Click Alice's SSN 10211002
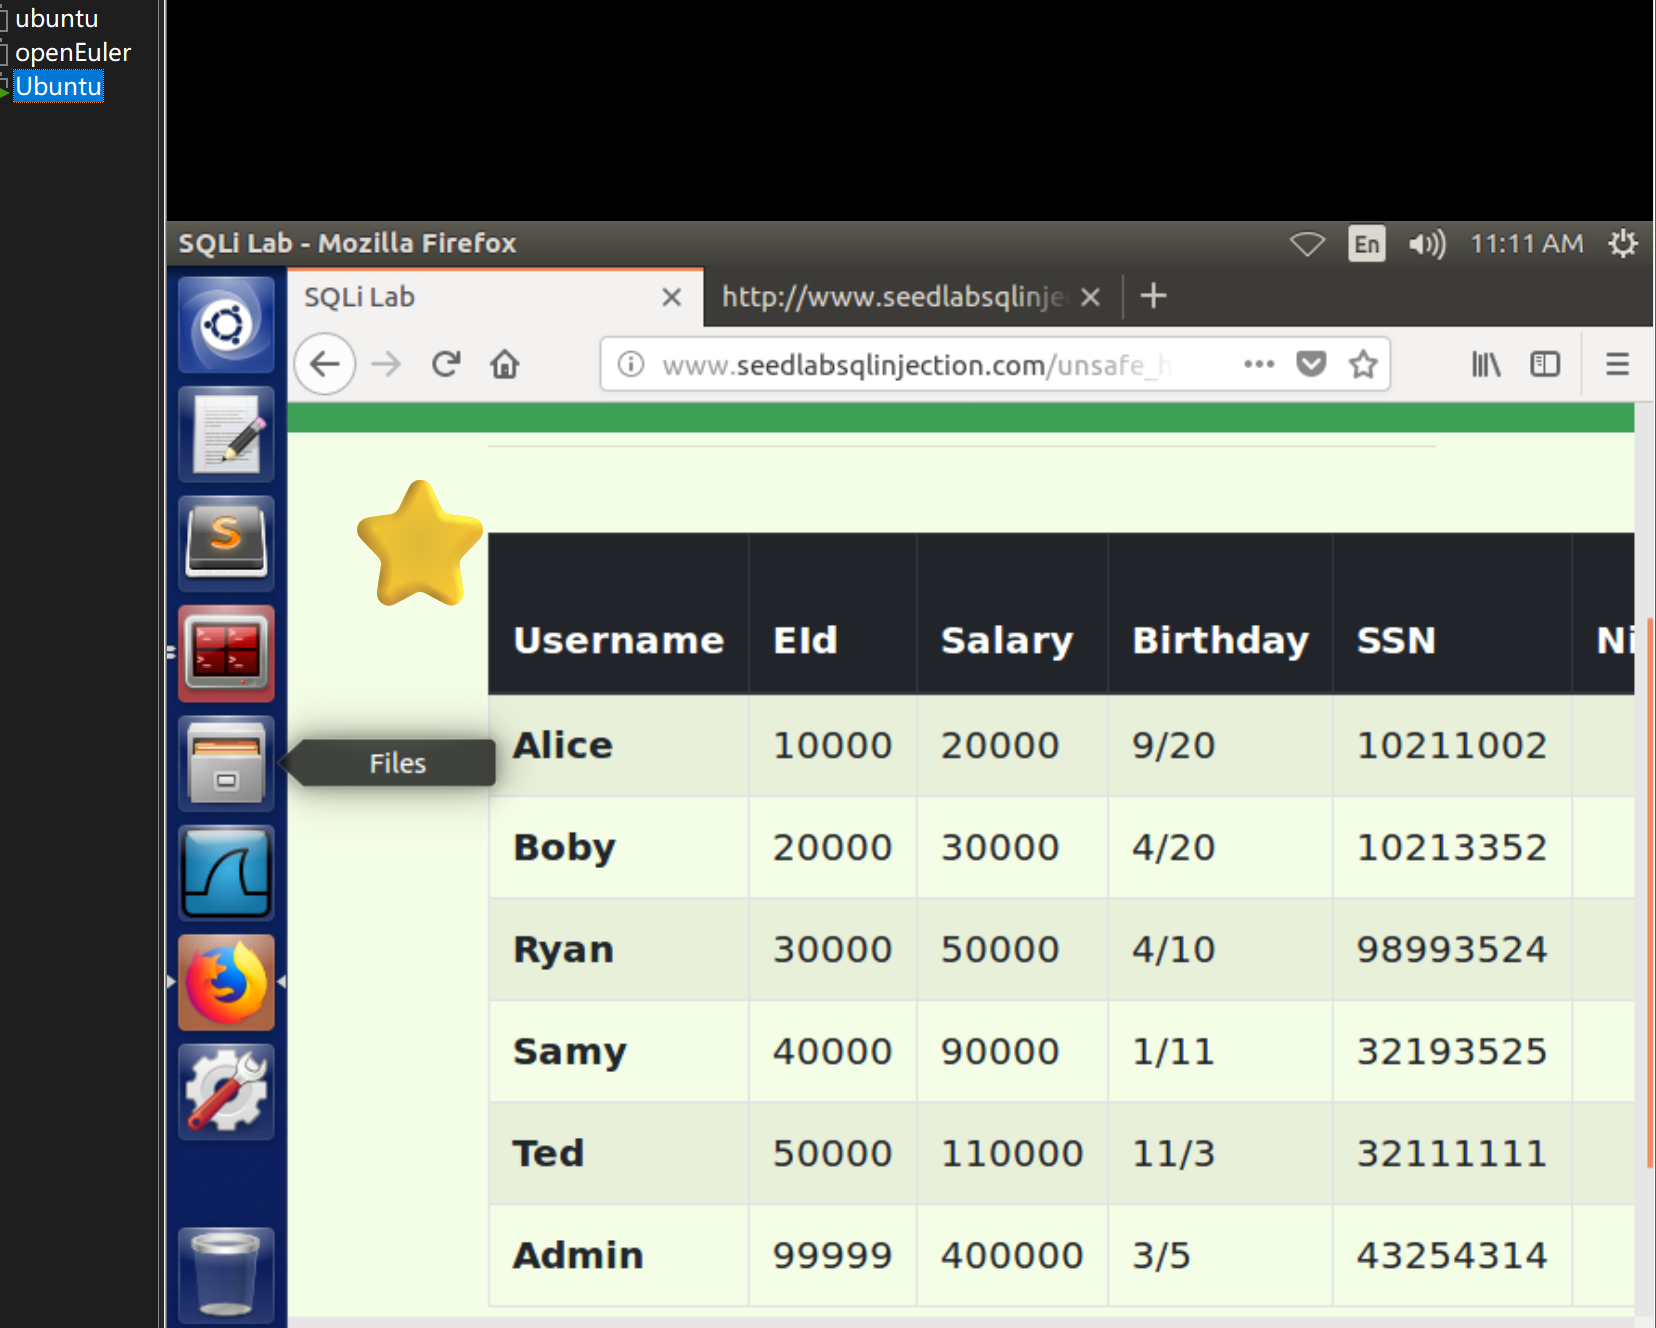 pyautogui.click(x=1451, y=745)
